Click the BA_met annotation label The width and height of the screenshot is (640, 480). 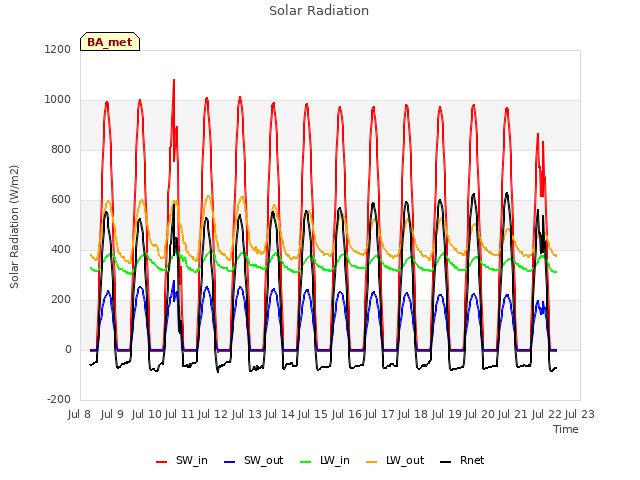pyautogui.click(x=110, y=42)
